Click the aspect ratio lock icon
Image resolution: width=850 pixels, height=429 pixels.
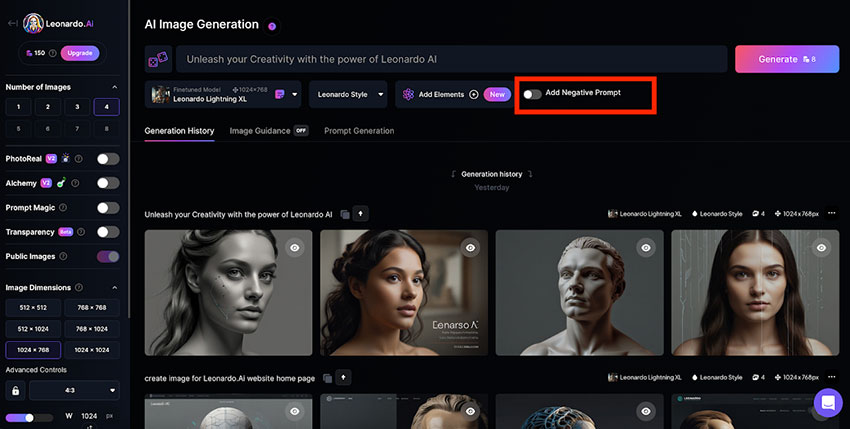pos(15,390)
